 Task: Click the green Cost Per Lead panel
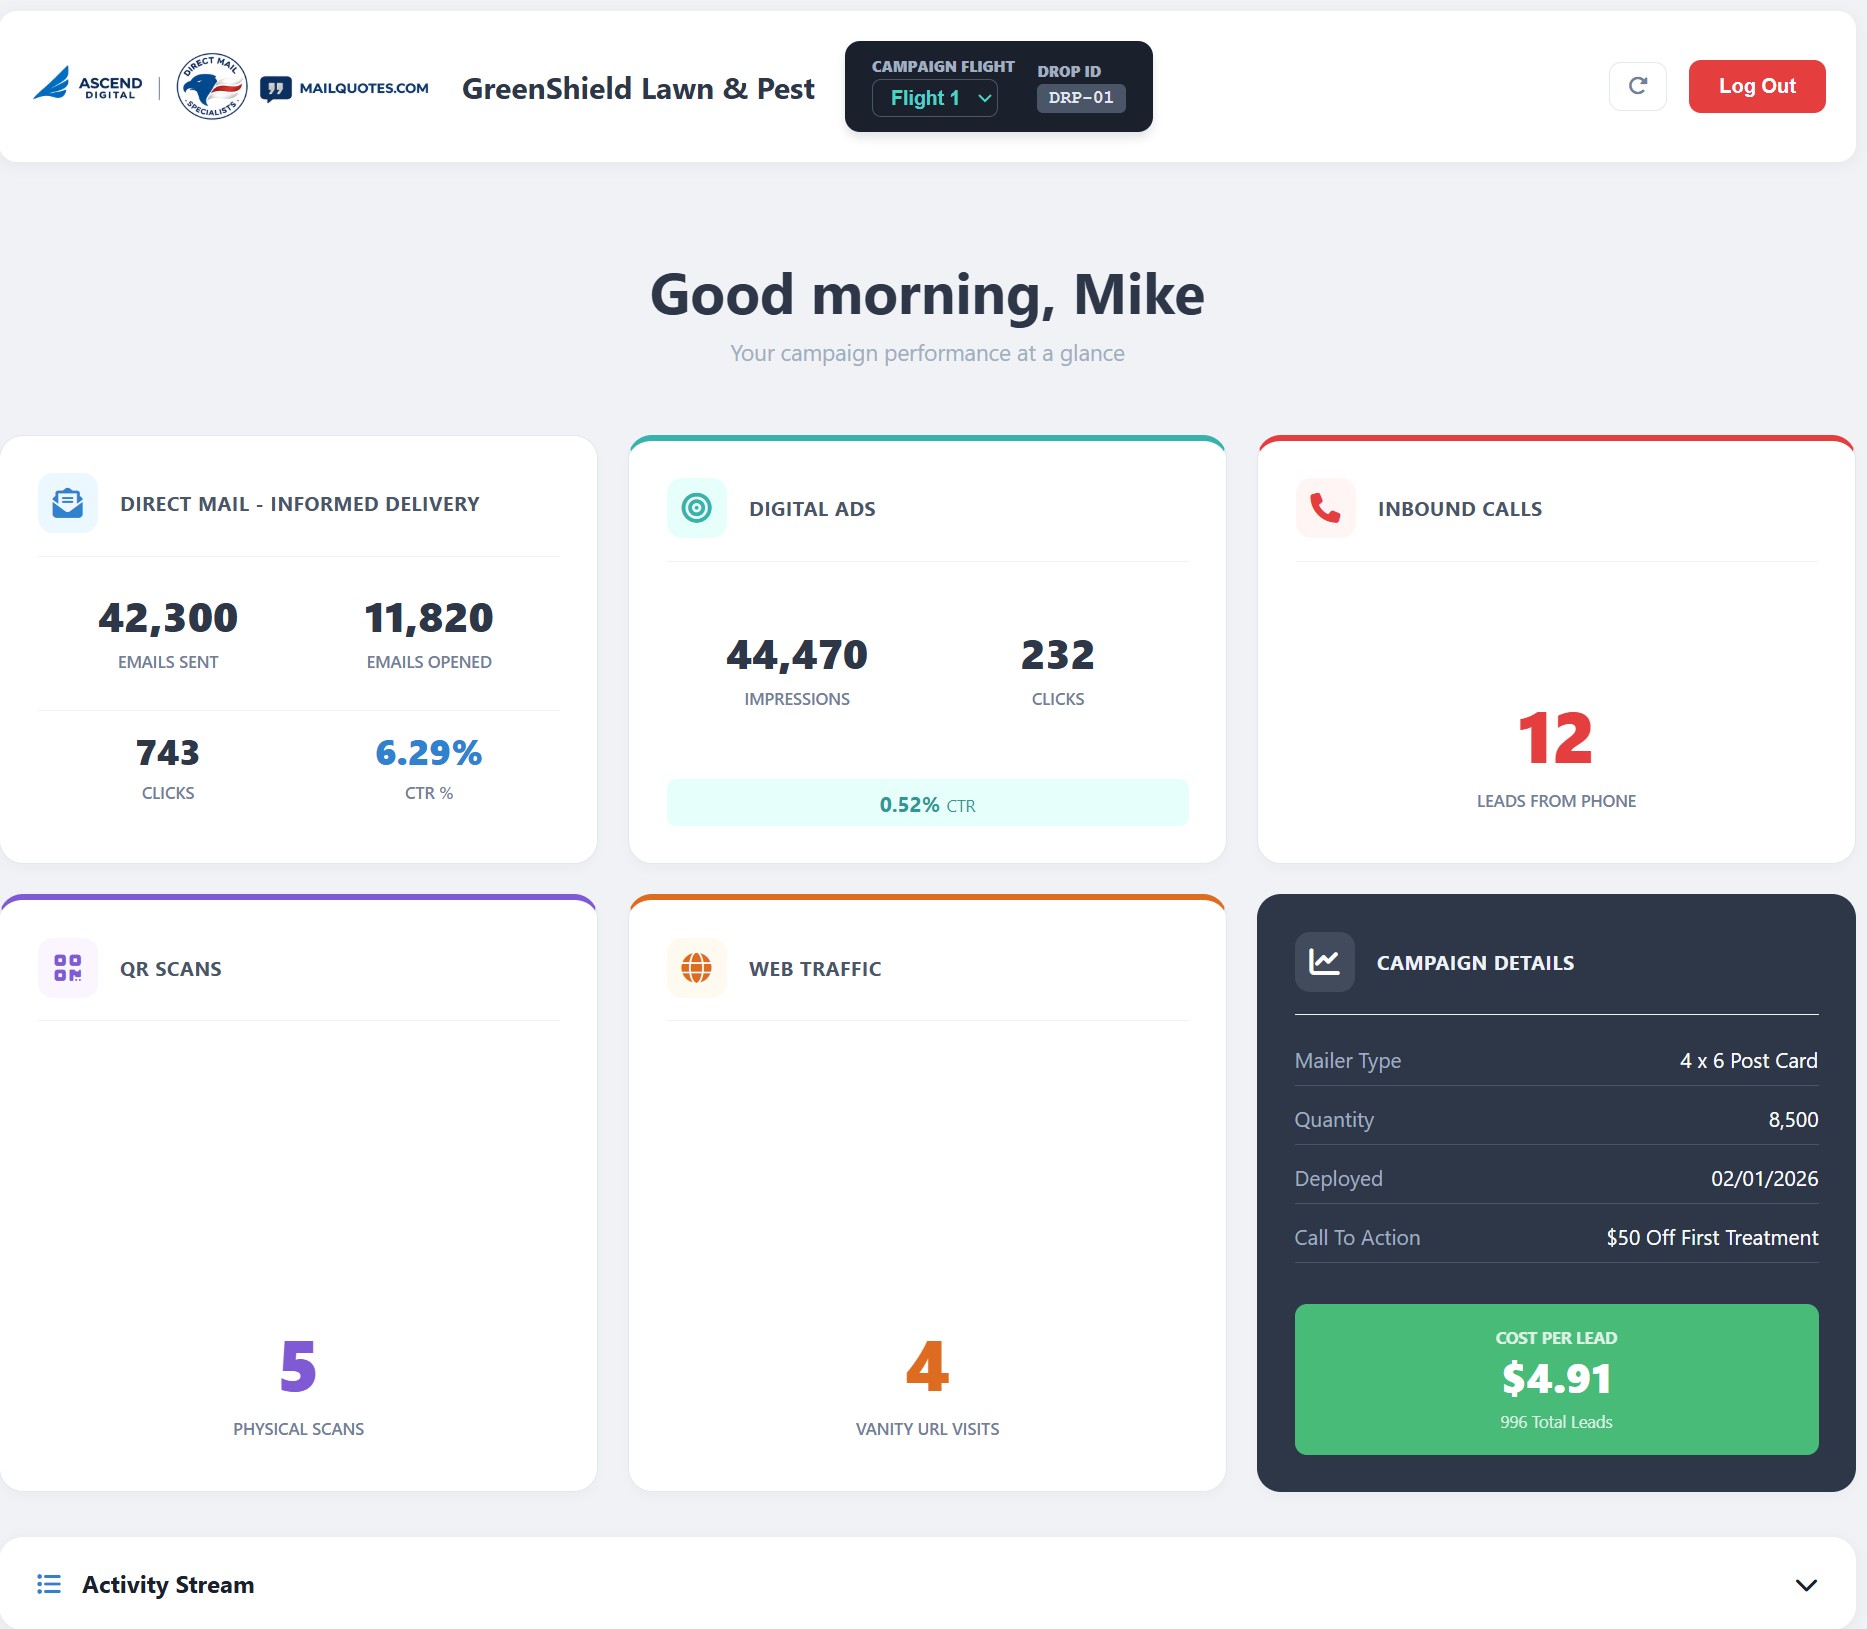click(1556, 1379)
